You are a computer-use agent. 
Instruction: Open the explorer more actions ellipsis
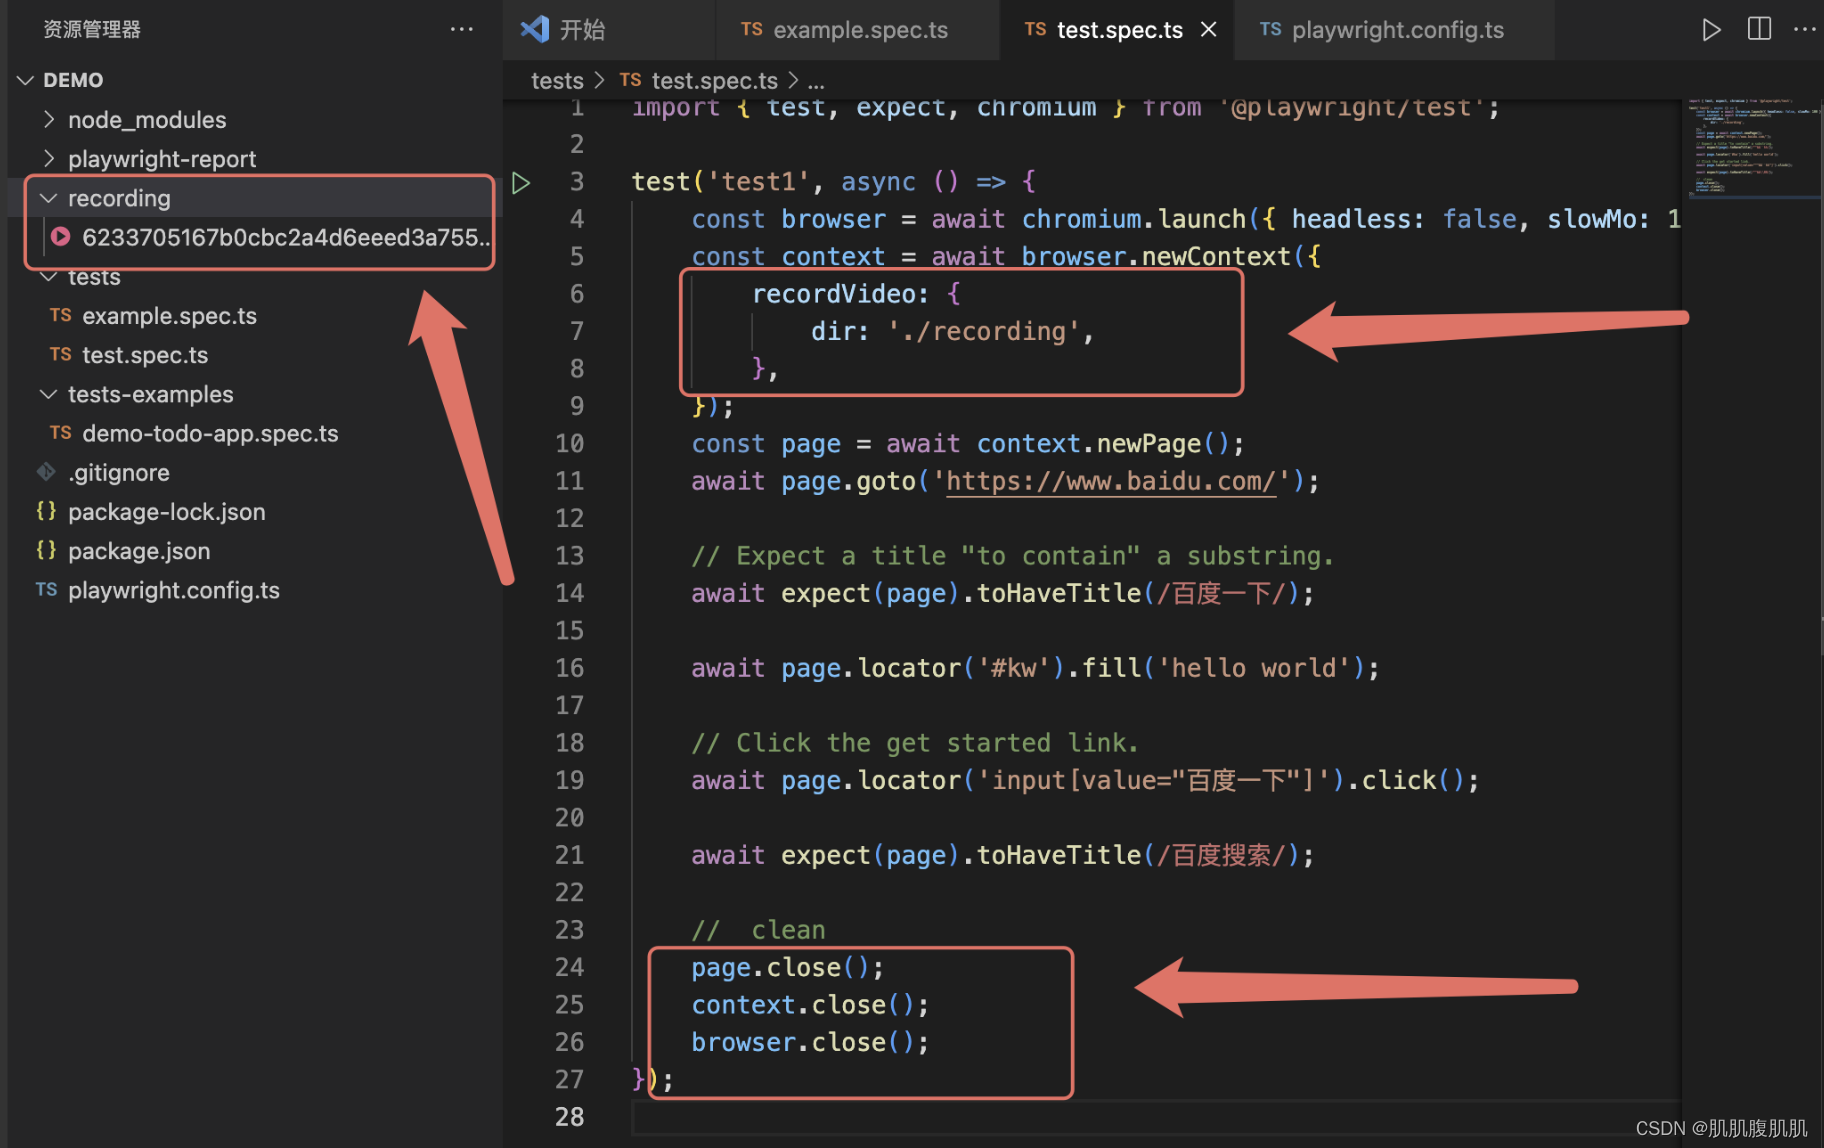[461, 30]
